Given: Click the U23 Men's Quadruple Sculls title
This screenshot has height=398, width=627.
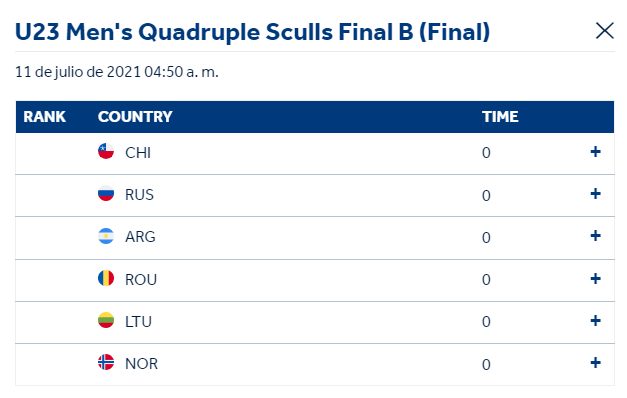Looking at the screenshot, I should [252, 32].
